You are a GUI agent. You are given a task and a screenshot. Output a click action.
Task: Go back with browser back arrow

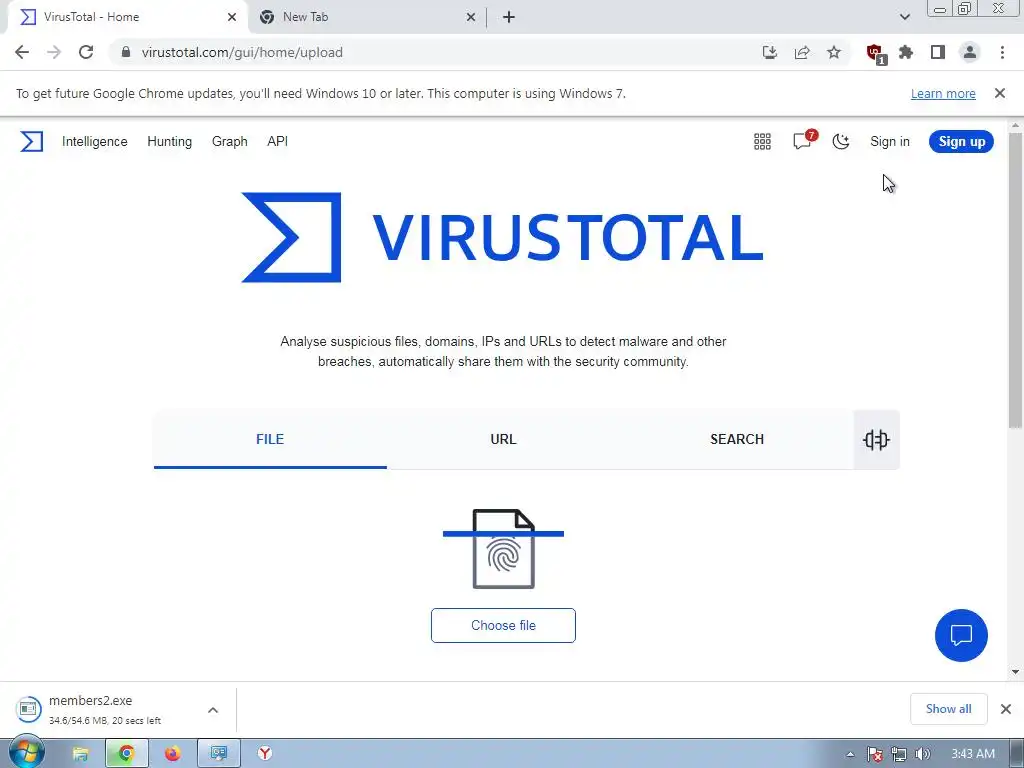[x=22, y=52]
